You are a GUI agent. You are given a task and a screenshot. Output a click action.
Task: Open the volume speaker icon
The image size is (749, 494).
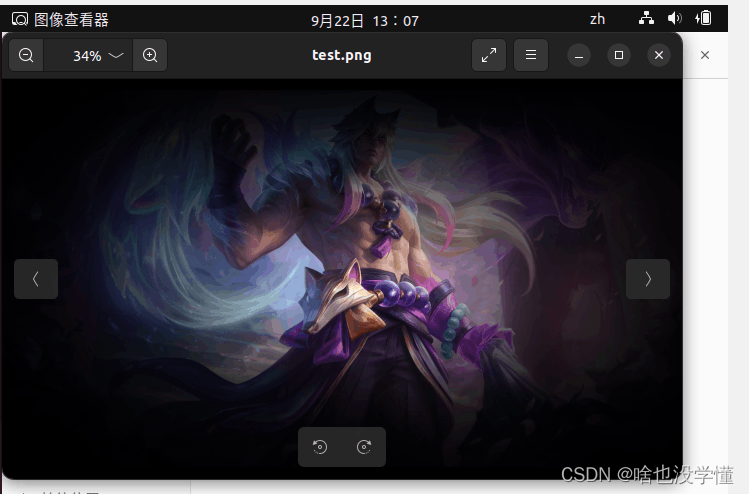(674, 19)
